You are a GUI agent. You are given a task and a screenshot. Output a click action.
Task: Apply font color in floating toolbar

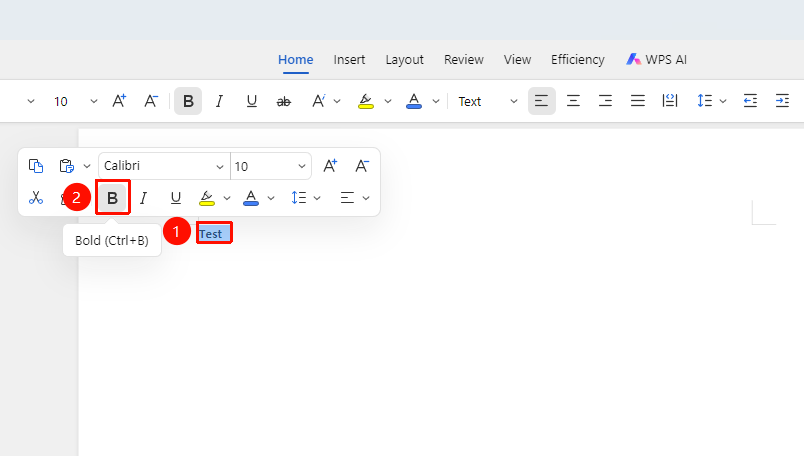click(x=251, y=197)
